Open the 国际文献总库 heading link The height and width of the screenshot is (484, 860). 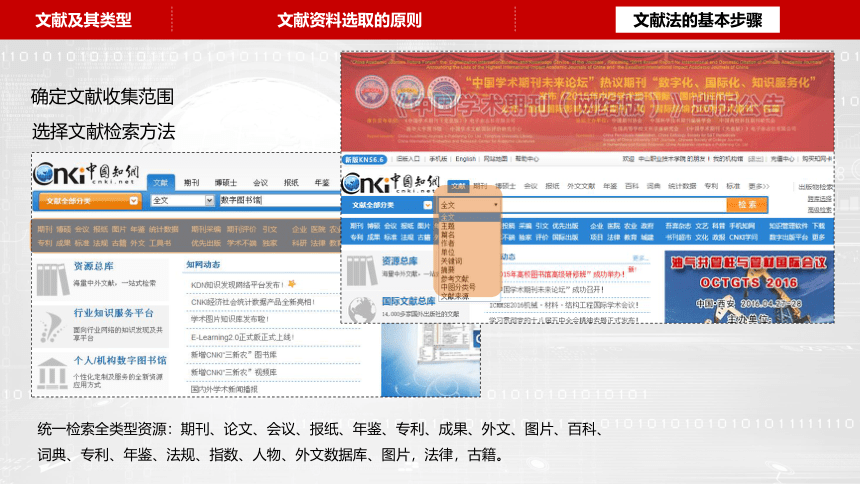tap(409, 301)
